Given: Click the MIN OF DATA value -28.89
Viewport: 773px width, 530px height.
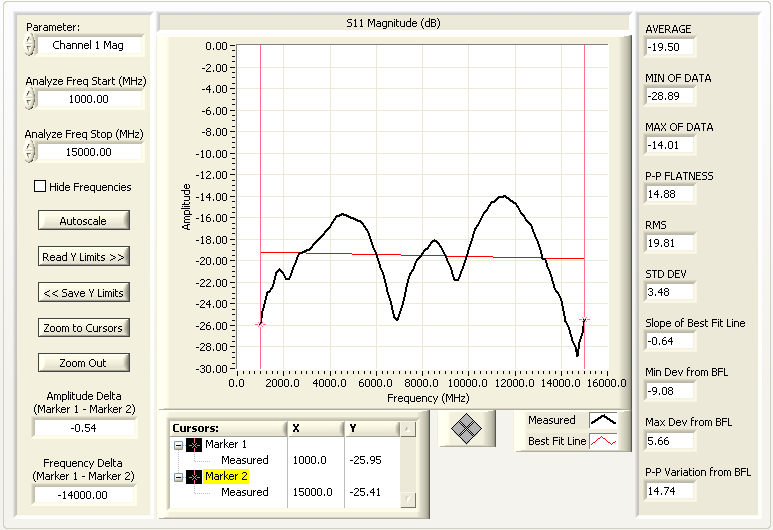Looking at the screenshot, I should (669, 96).
